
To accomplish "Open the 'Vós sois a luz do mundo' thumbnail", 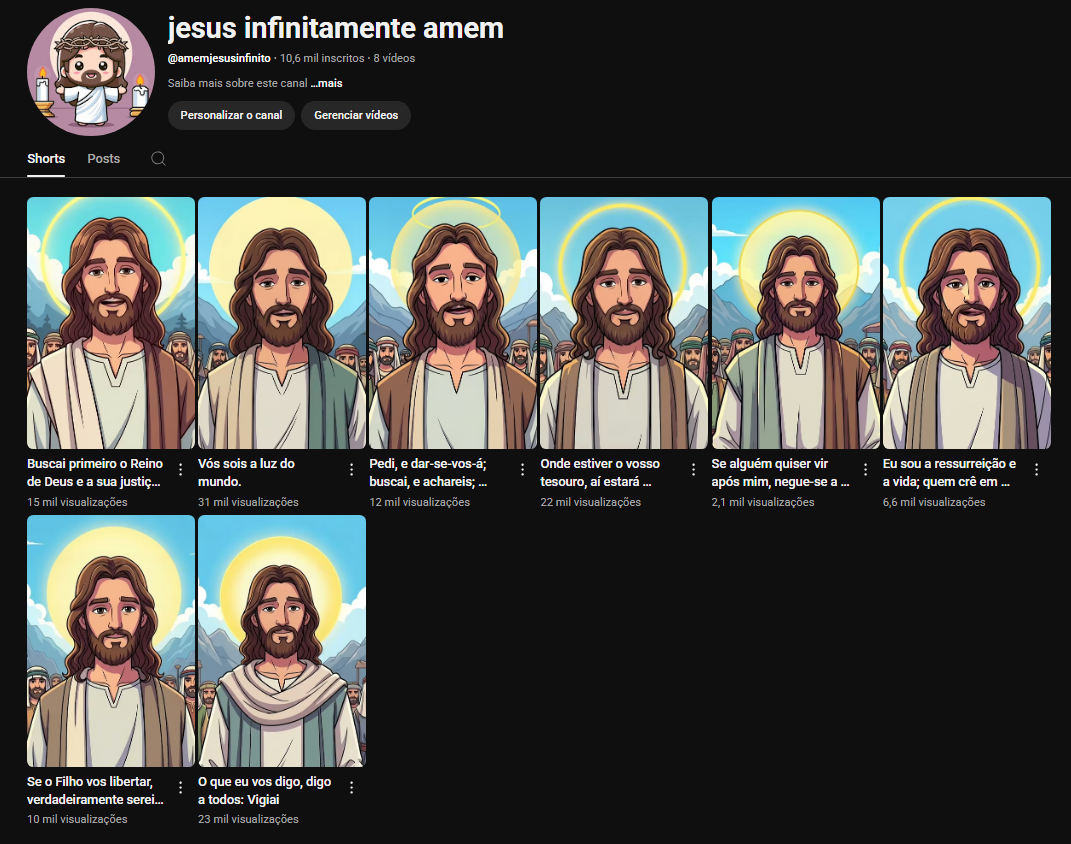I will coord(282,323).
